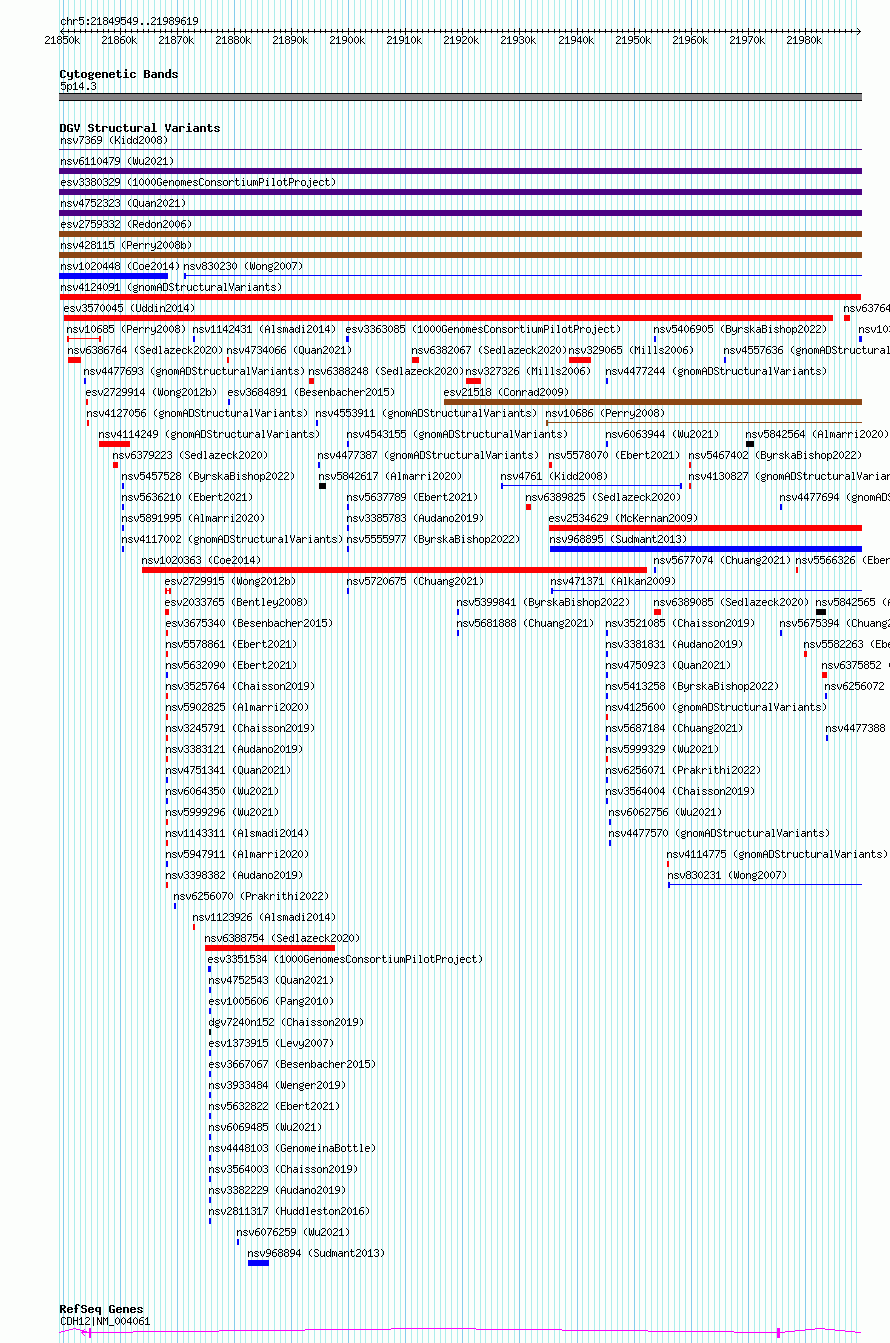This screenshot has width=890, height=1343.
Task: Click the red bar under esv2534629 (McKernan2009)
Action: click(705, 528)
